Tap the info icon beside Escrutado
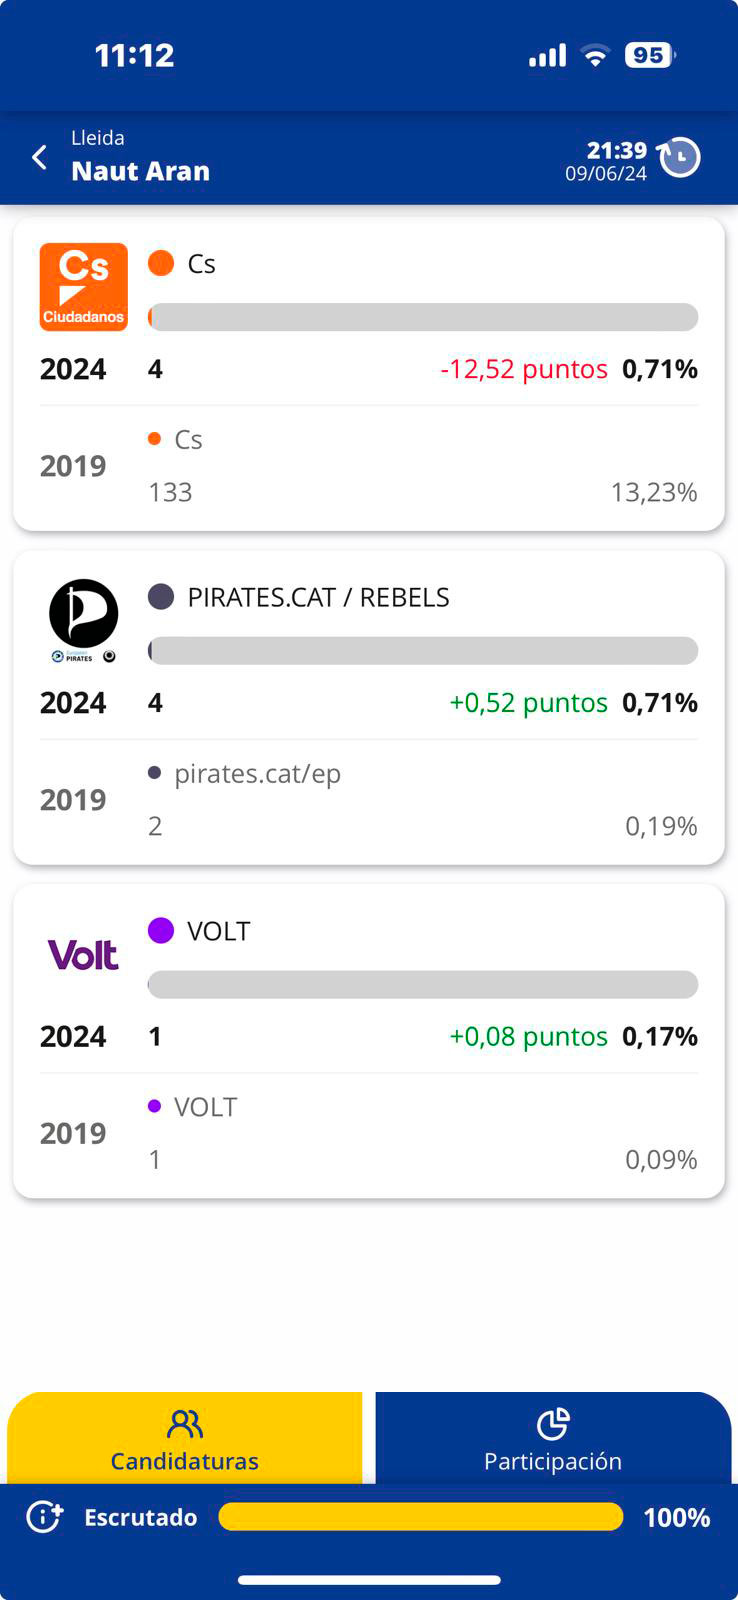 pyautogui.click(x=45, y=1517)
